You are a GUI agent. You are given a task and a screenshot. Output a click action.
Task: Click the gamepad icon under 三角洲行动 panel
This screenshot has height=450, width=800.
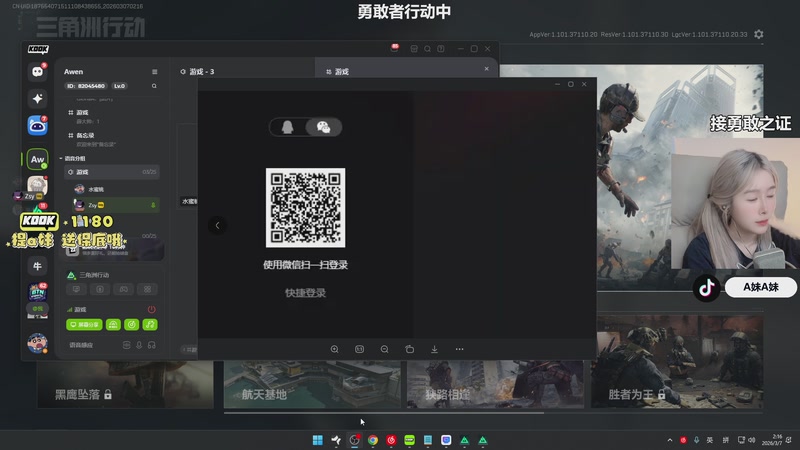(123, 289)
